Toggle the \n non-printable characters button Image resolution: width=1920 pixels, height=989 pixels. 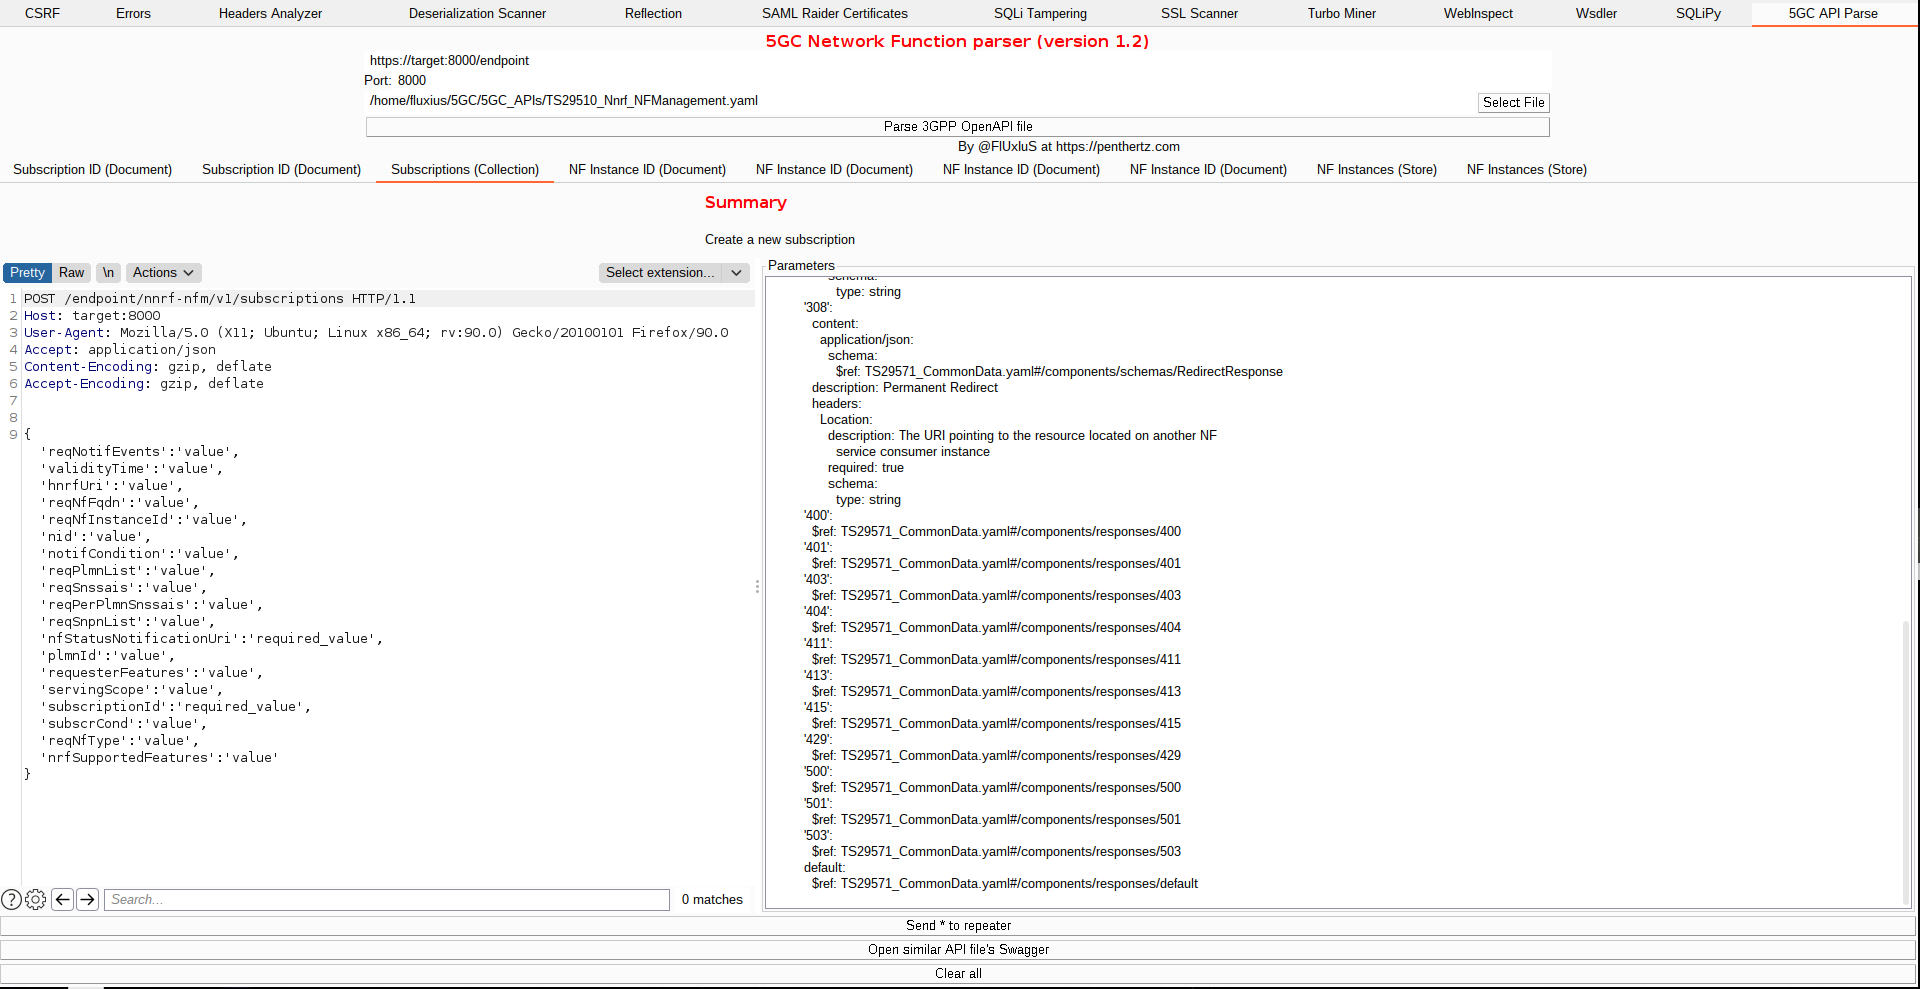tap(108, 273)
